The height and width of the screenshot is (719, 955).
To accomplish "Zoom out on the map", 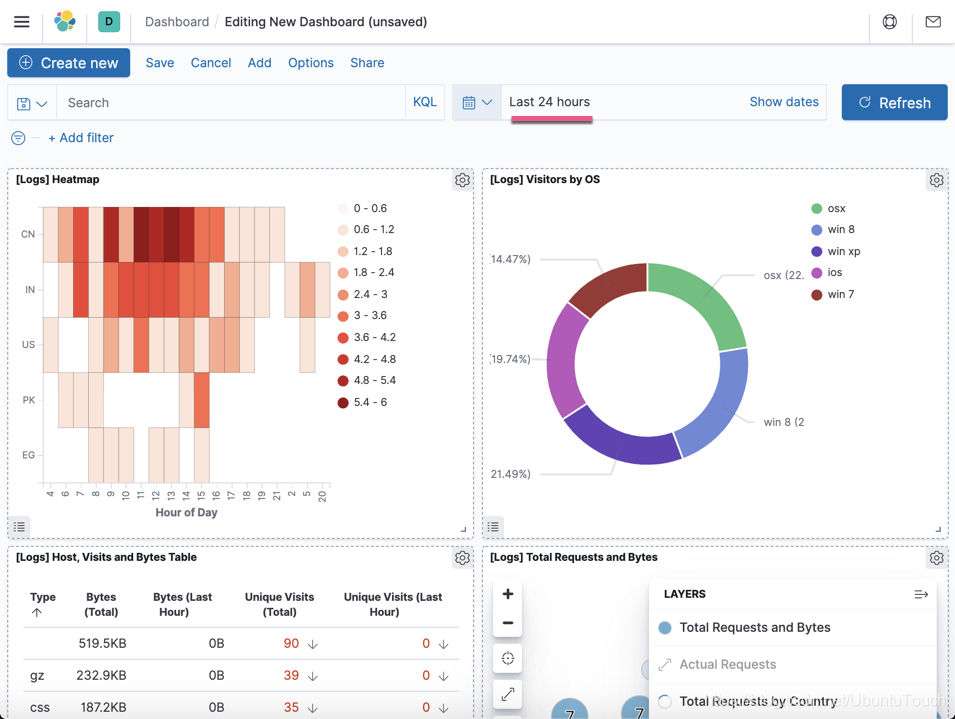I will tap(507, 623).
